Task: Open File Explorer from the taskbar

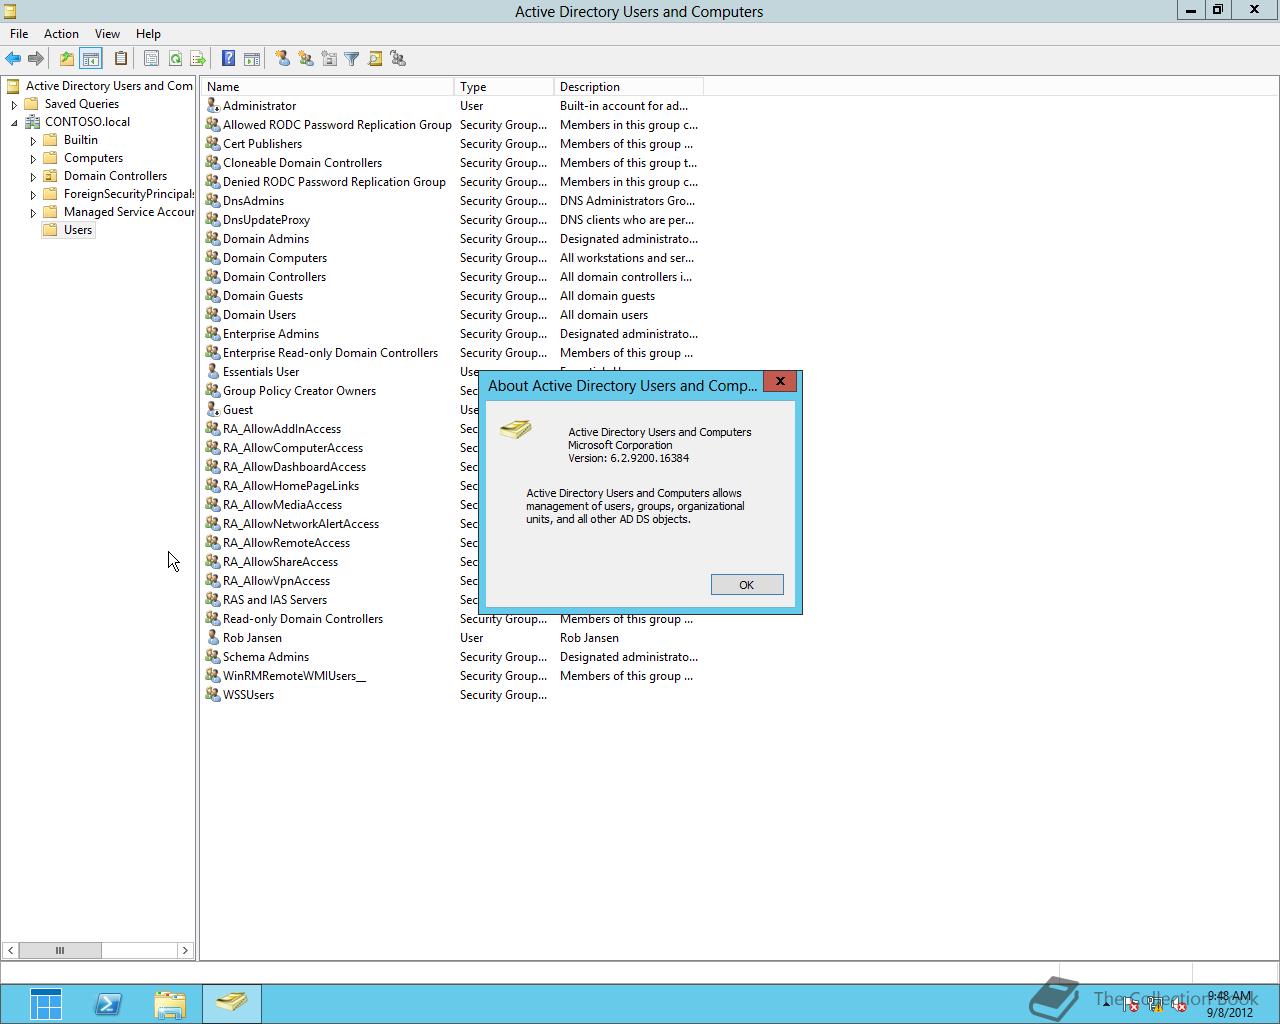Action: (170, 1004)
